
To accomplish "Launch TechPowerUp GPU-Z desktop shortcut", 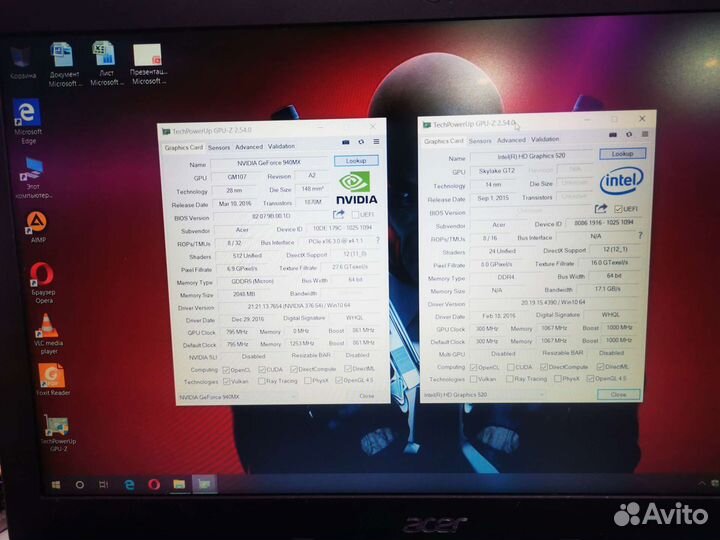I will [x=57, y=433].
